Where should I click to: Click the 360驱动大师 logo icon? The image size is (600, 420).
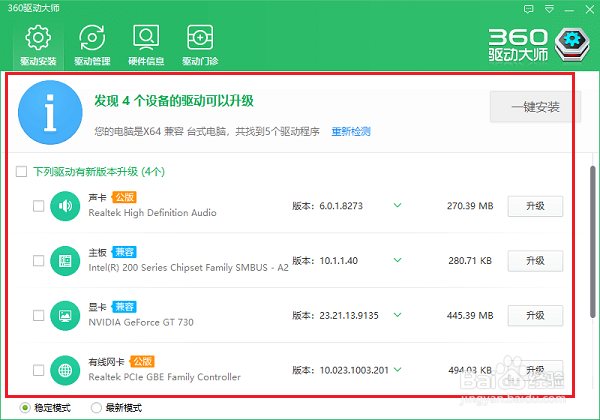572,45
